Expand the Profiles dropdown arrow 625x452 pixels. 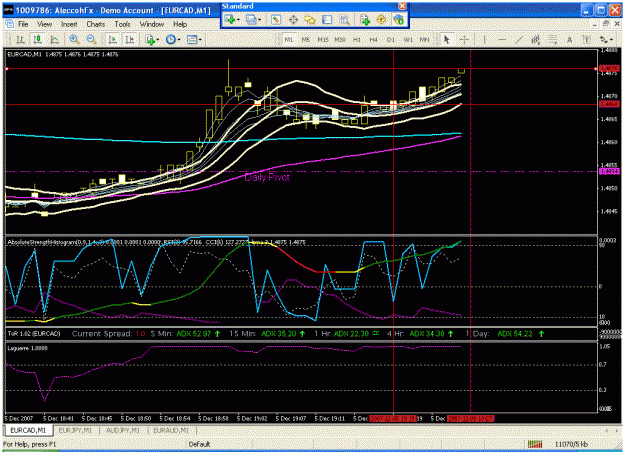tap(259, 19)
